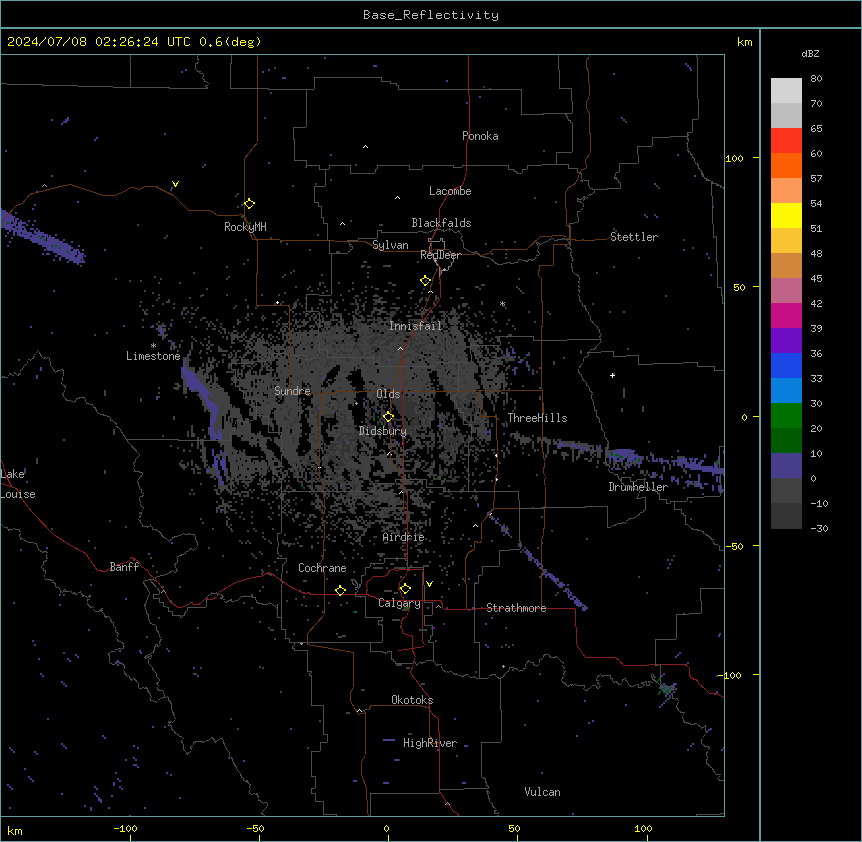Click the Base_Reflectivity title text

click(x=431, y=15)
